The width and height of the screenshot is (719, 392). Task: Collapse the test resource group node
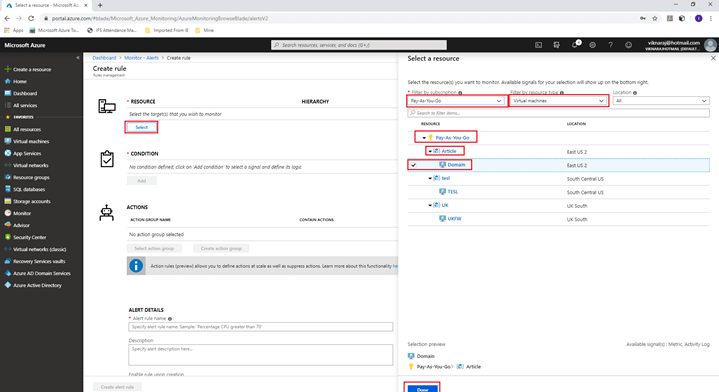pyautogui.click(x=430, y=178)
